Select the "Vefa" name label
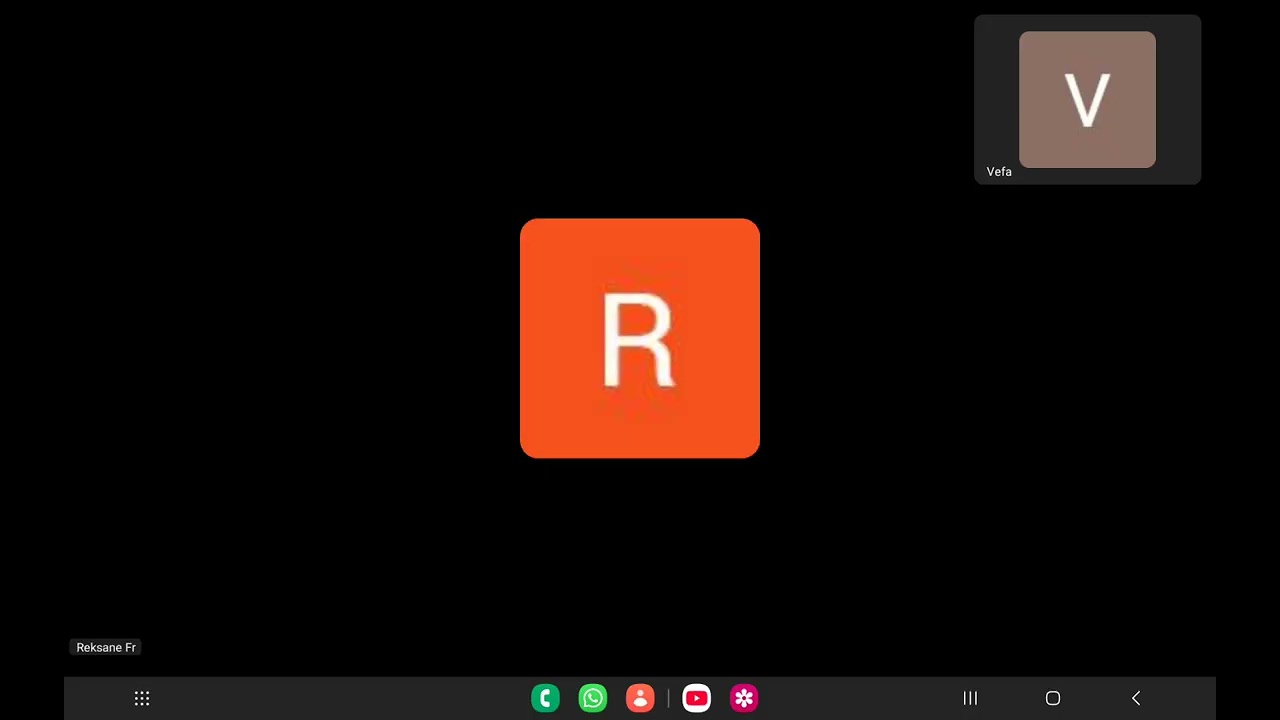The height and width of the screenshot is (720, 1280). point(999,172)
